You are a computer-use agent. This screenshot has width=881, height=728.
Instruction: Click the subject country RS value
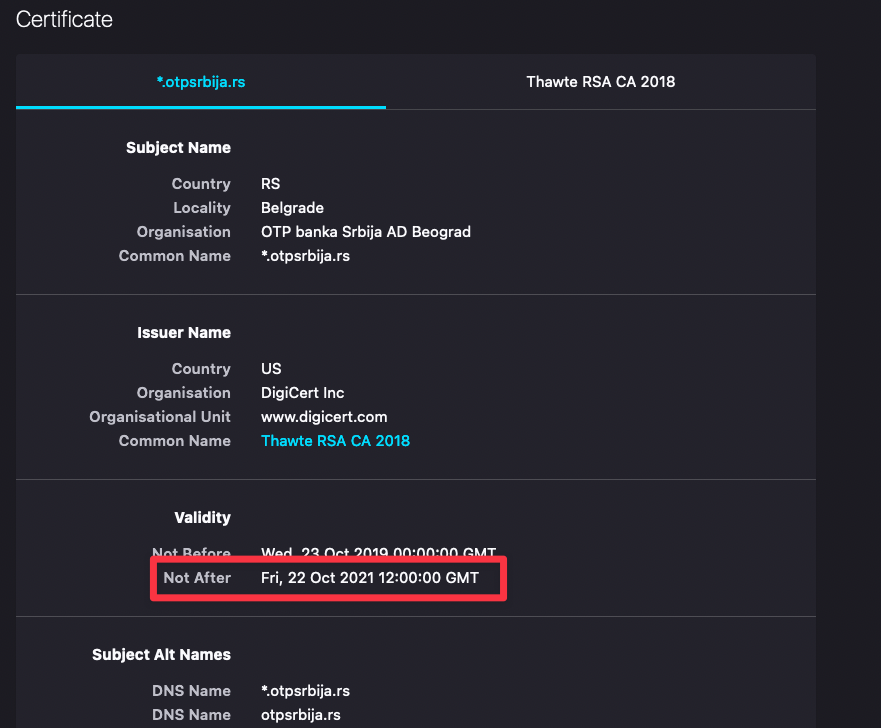coord(270,184)
